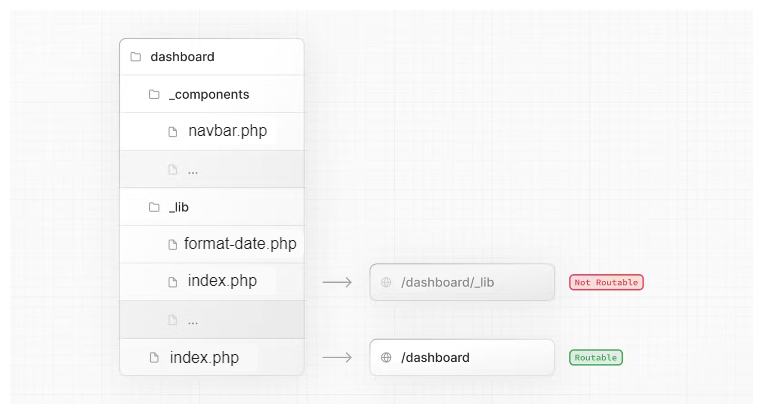Click the format-date.php file icon
Viewport: 762px width, 414px height.
[x=173, y=244]
